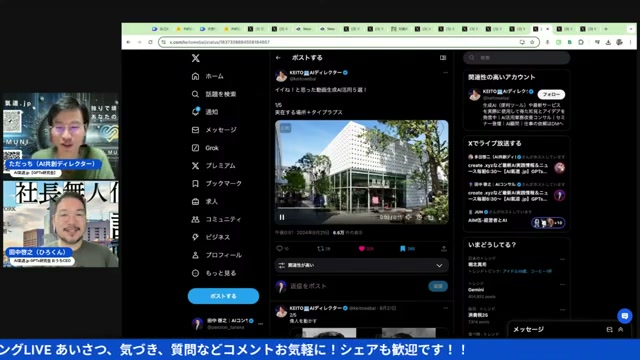Click browser back arrow
The image size is (640, 360).
pos(129,42)
